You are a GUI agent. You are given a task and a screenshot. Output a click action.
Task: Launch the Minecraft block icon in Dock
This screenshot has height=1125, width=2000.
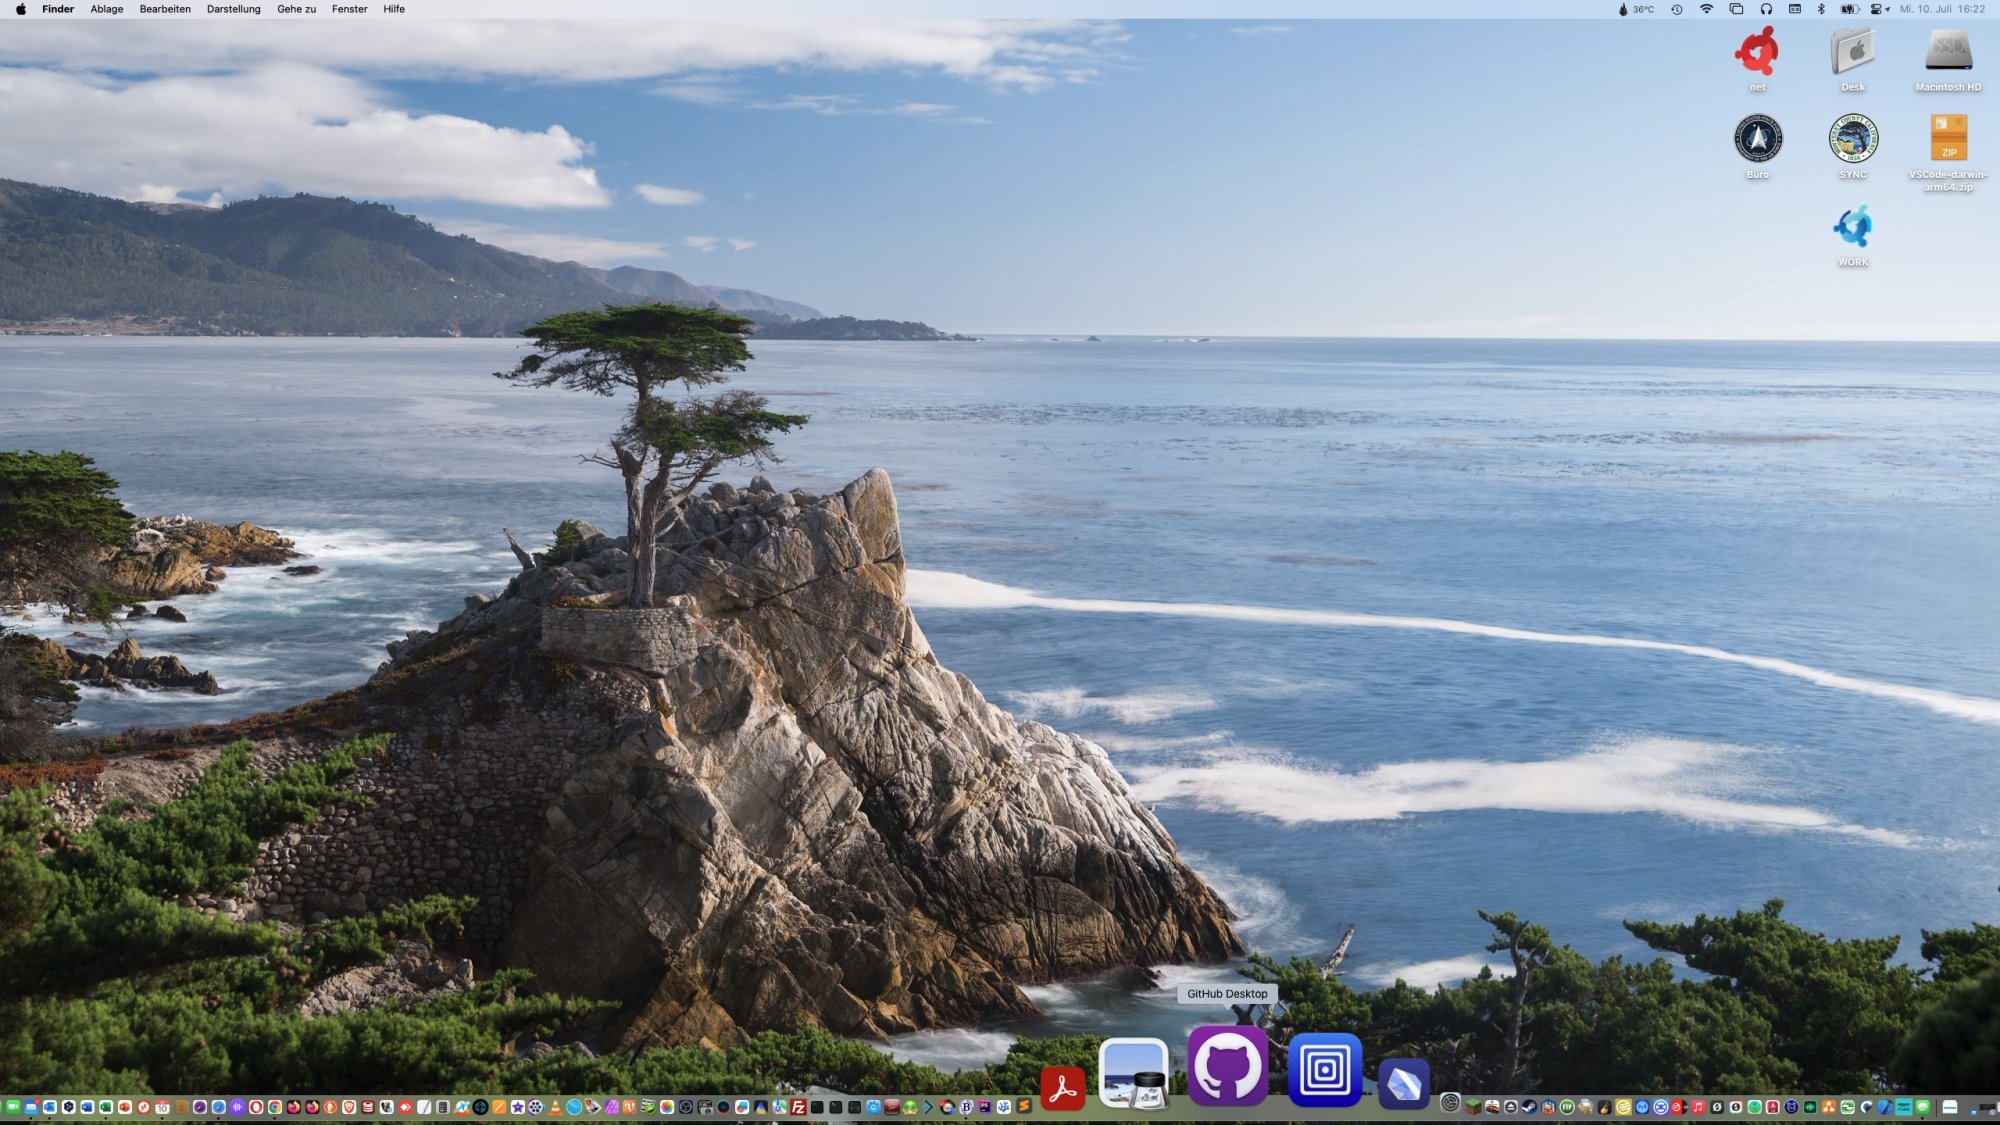click(1473, 1107)
